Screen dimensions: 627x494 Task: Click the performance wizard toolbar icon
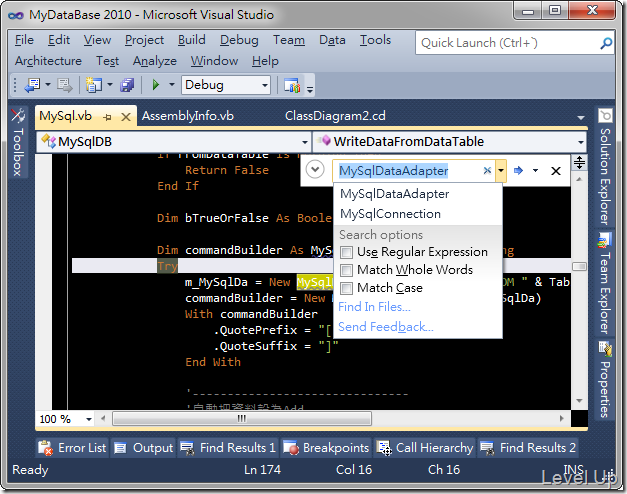click(x=292, y=85)
